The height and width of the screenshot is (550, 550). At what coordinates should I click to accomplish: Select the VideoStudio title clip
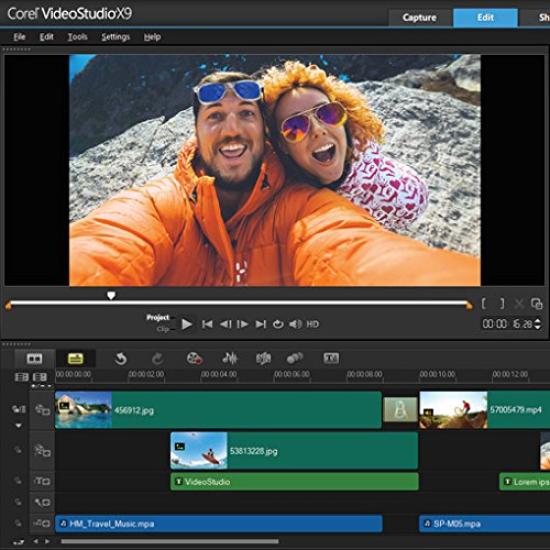[294, 482]
